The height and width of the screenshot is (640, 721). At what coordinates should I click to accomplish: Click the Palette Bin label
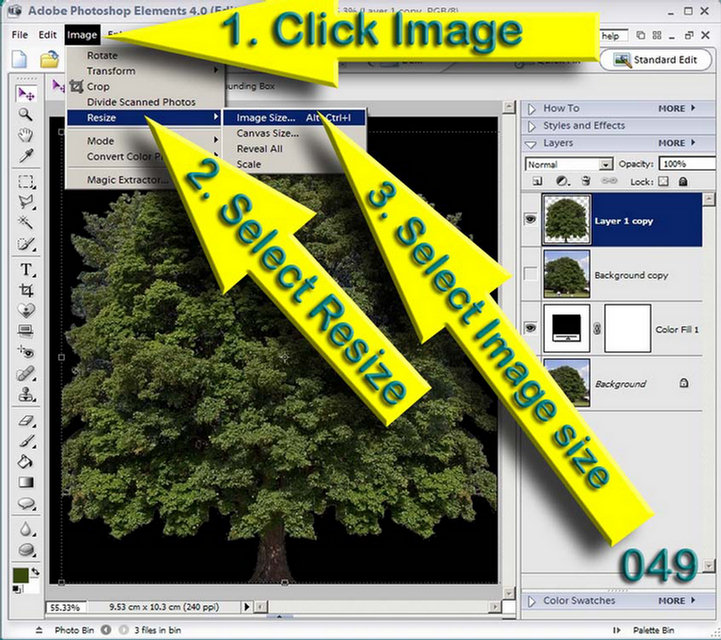tap(653, 630)
